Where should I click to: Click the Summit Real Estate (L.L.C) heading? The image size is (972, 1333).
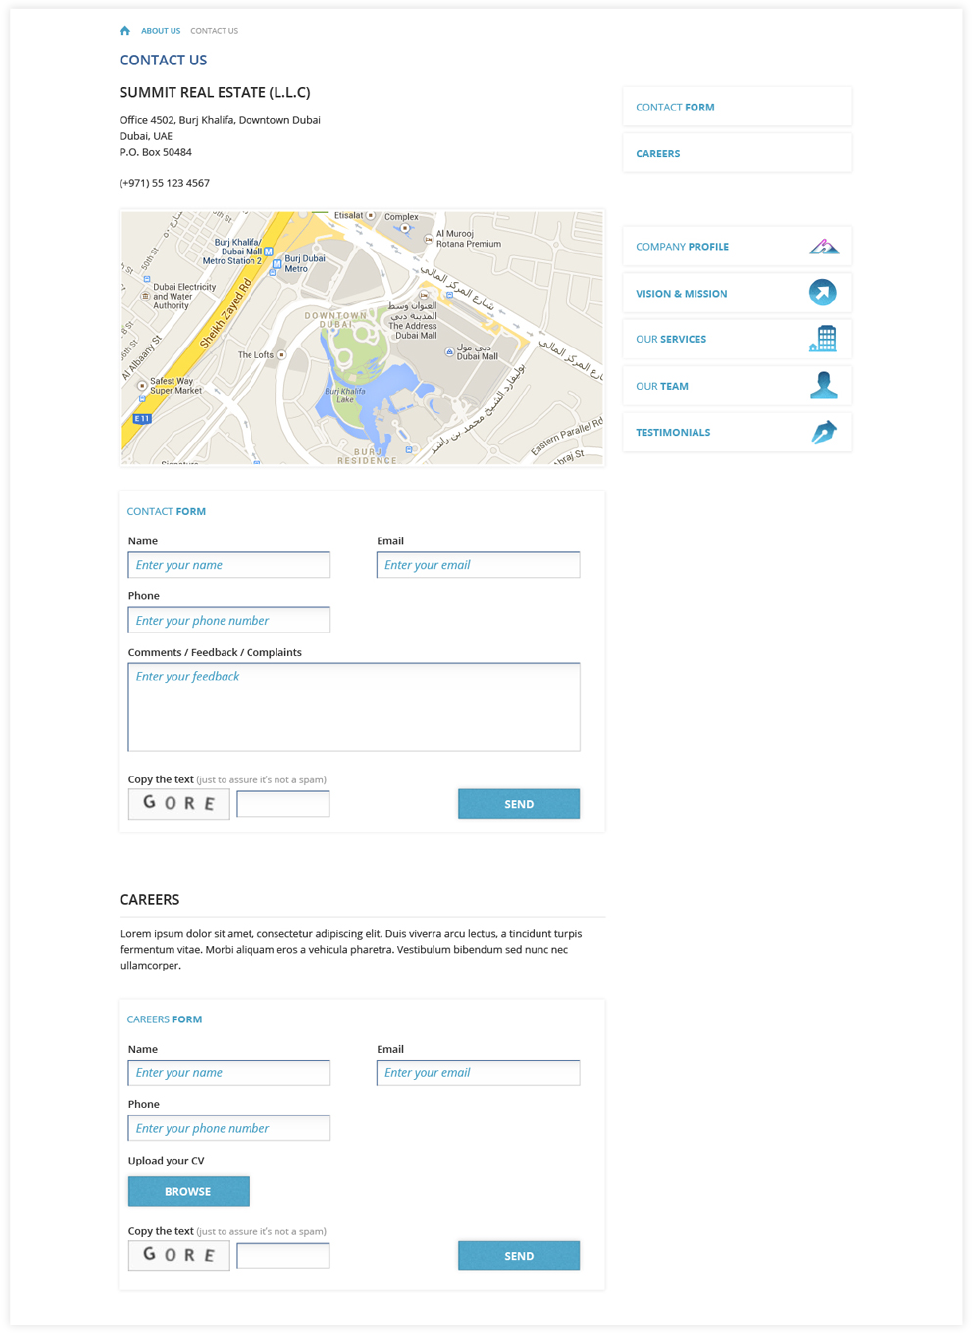tap(215, 92)
